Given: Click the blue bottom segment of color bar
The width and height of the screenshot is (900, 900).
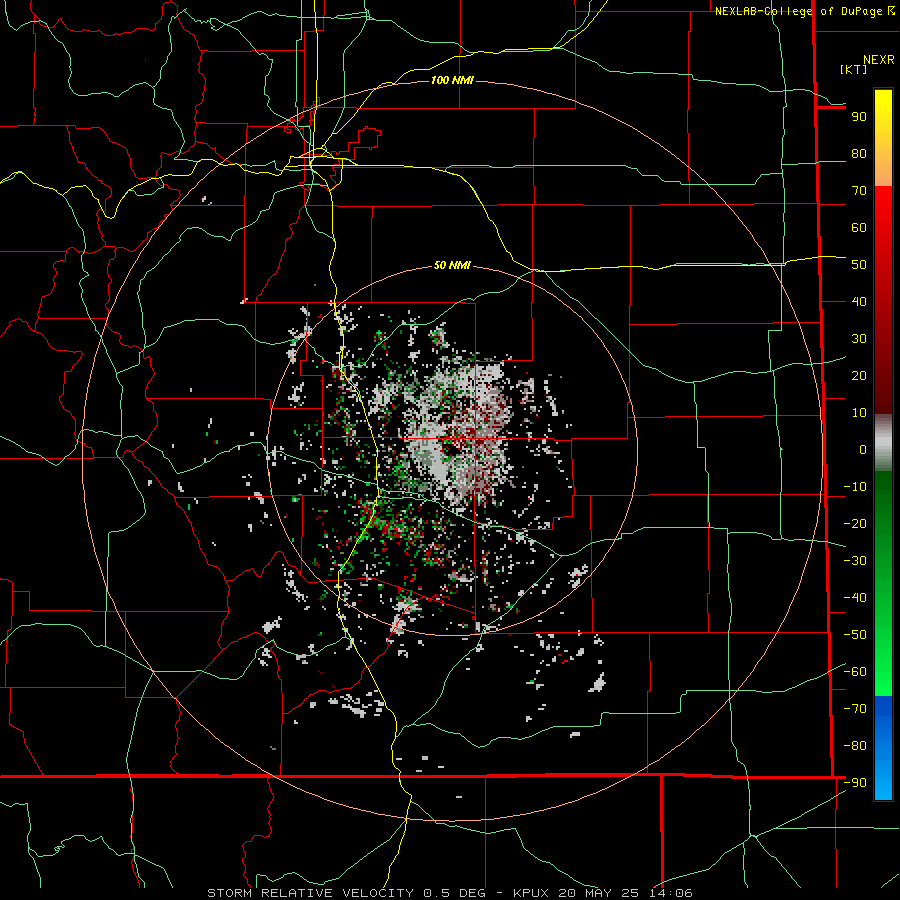Looking at the screenshot, I should 883,748.
